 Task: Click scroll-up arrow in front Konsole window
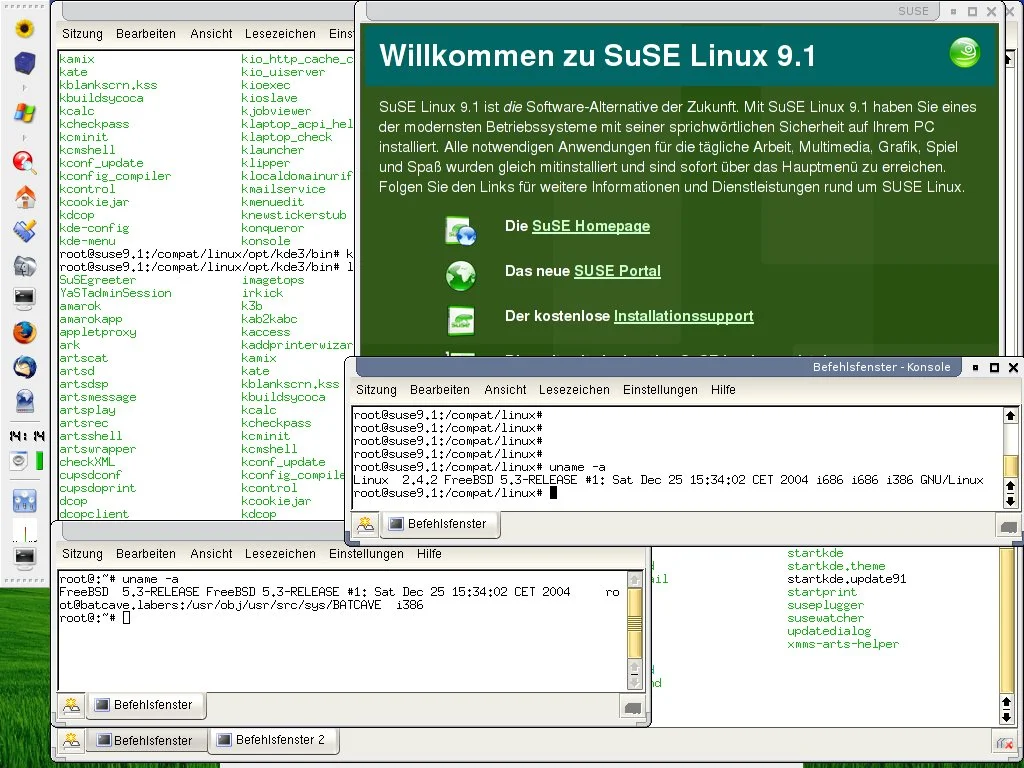1010,415
